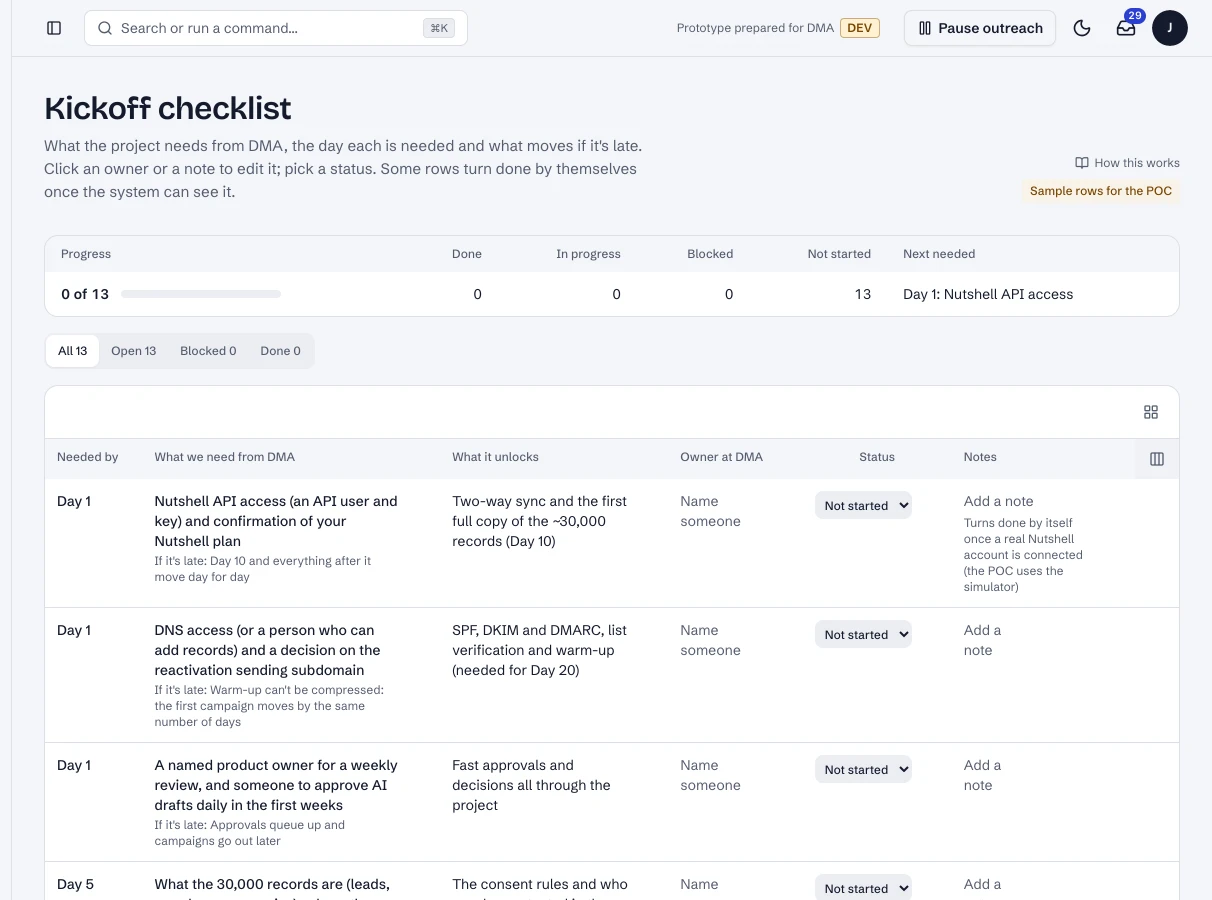The image size is (1212, 900).
Task: Select the Blocked 0 tab
Action: point(208,351)
